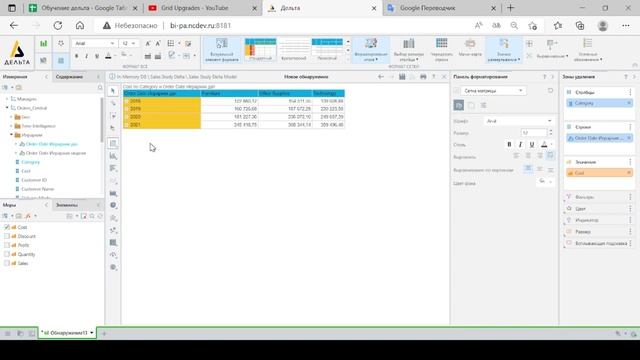Click the mini-map ribbon button
This screenshot has height=360, width=640.
point(470,48)
